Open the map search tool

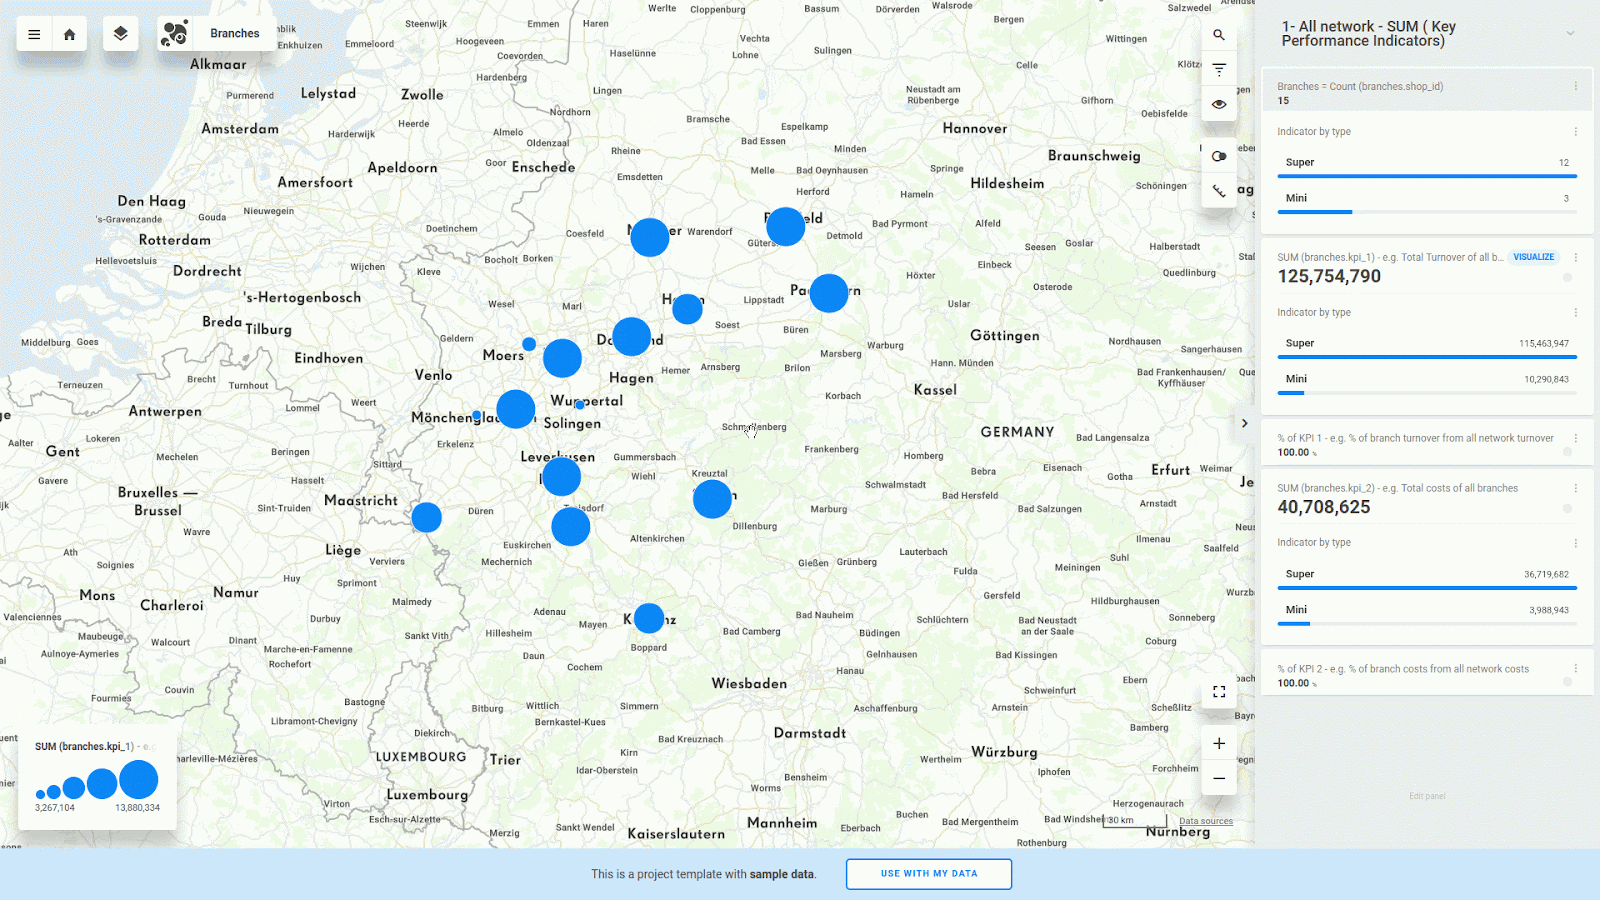click(x=1219, y=35)
